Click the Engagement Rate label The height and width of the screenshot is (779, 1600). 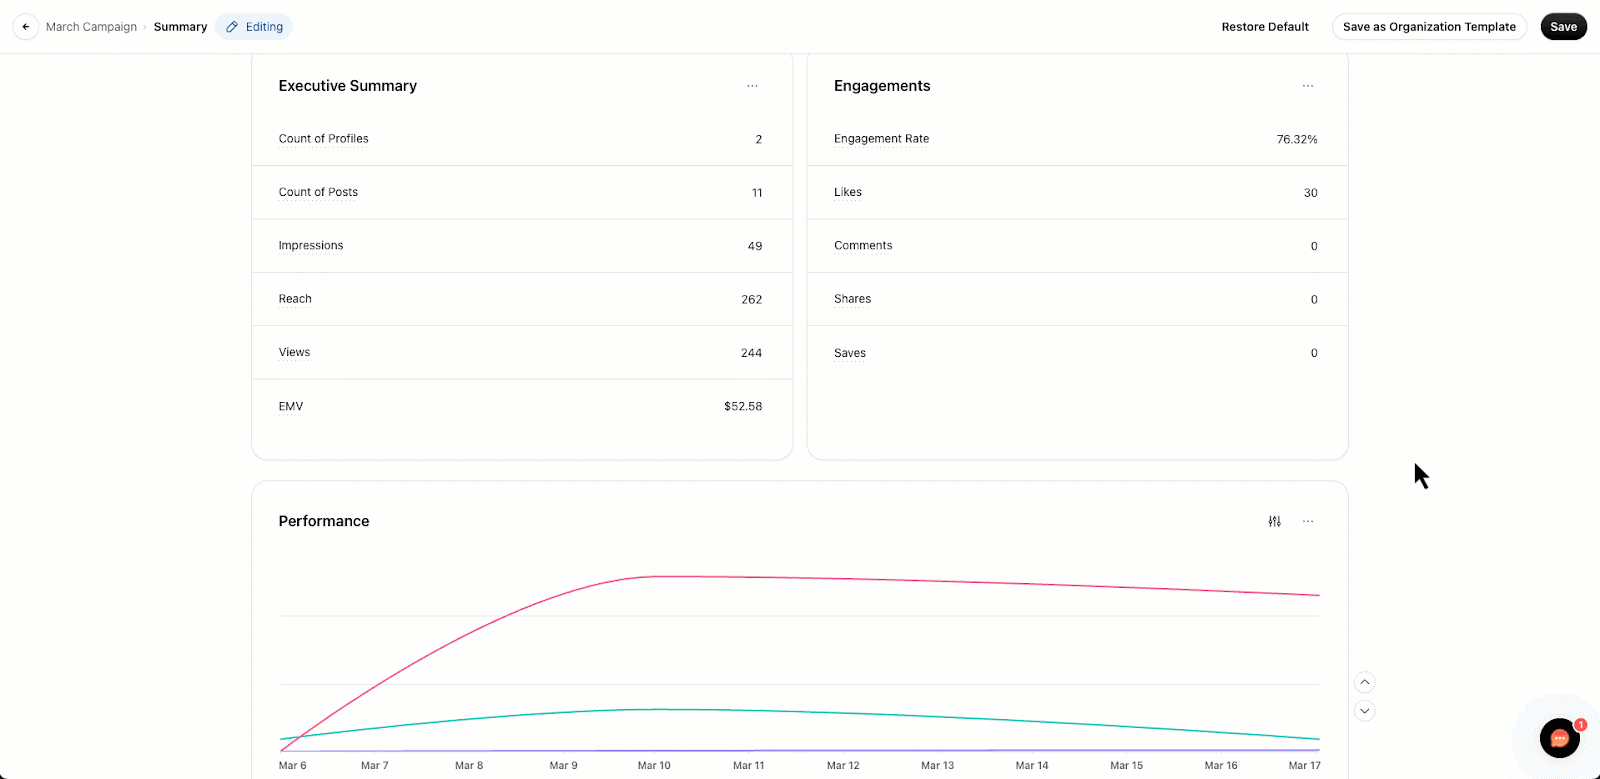click(882, 139)
